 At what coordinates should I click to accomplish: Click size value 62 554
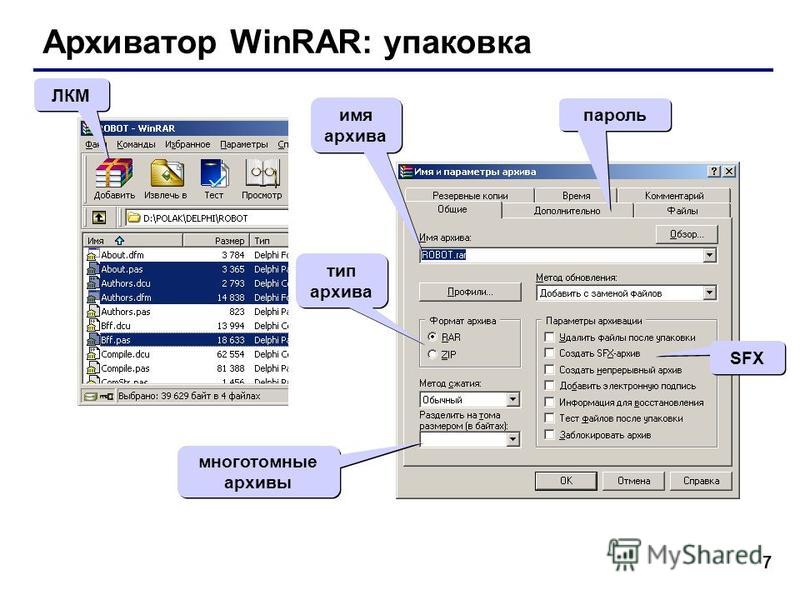tap(231, 354)
